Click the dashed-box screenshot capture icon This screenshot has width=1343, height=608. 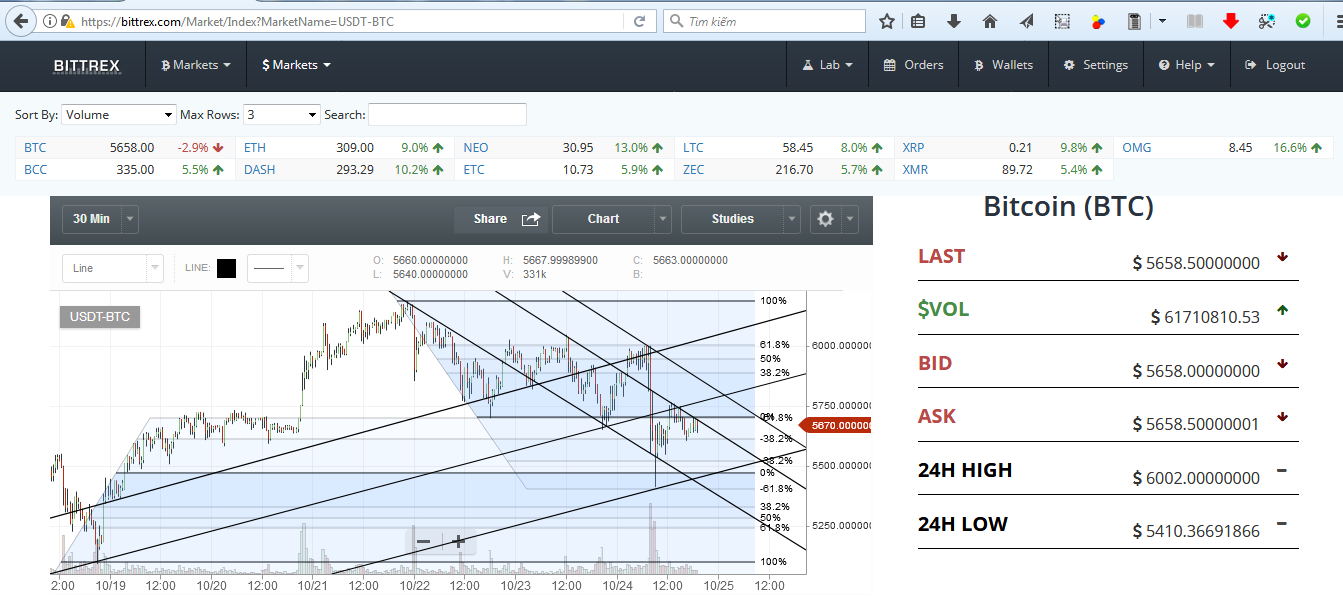[1062, 21]
